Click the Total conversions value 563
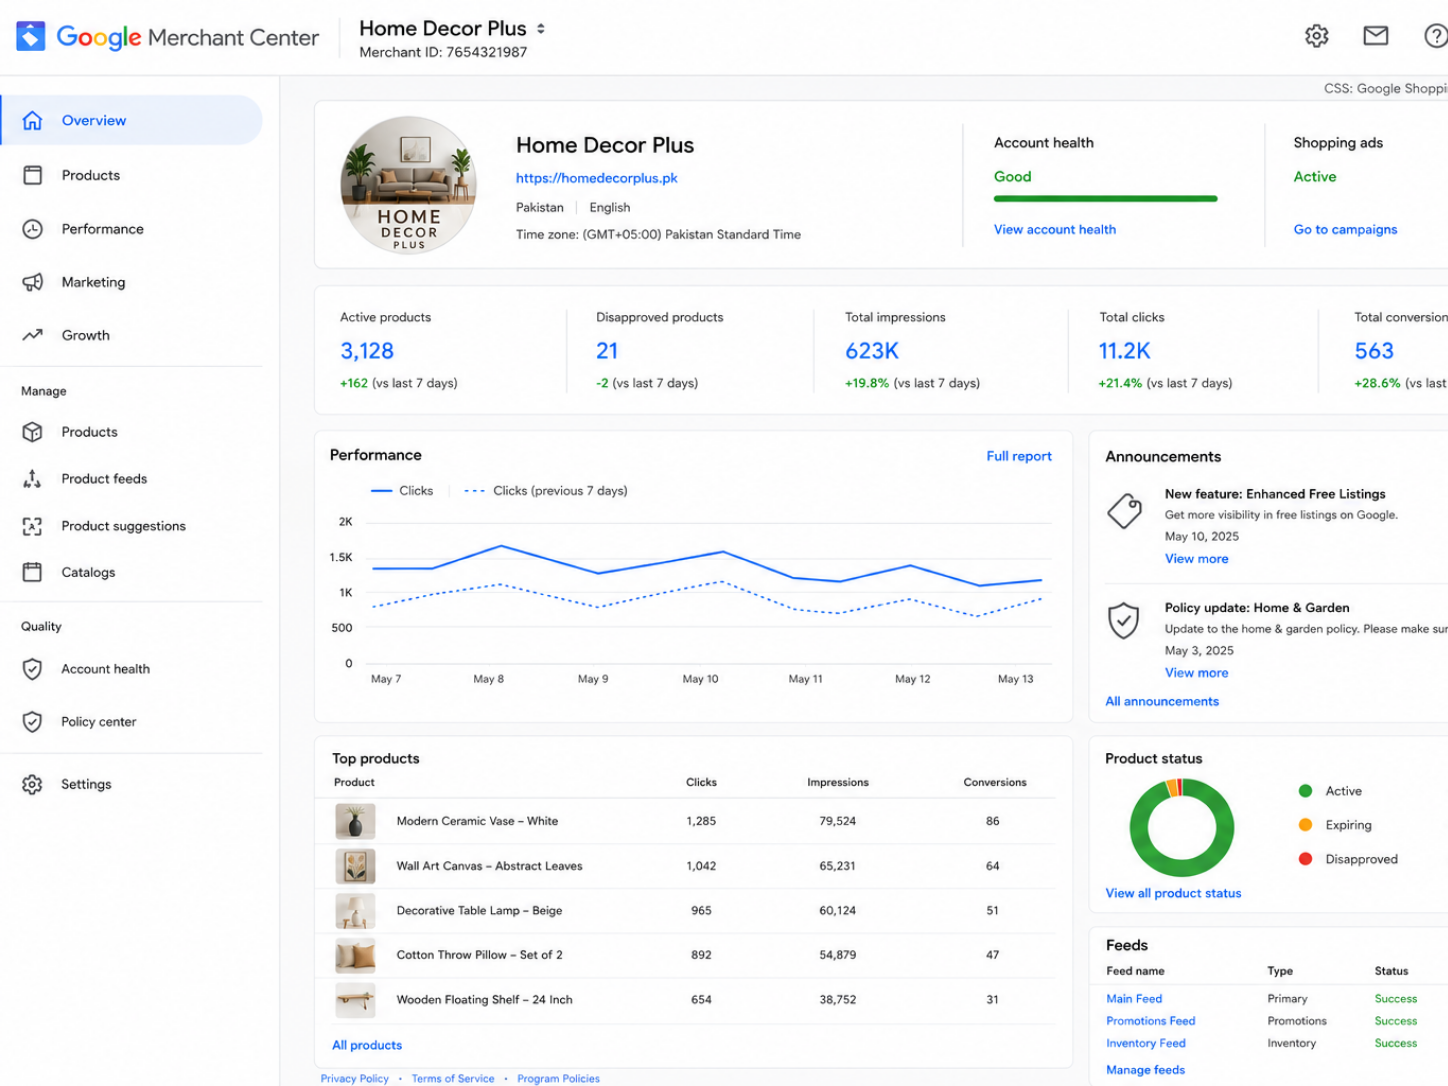This screenshot has height=1086, width=1448. pos(1374,351)
